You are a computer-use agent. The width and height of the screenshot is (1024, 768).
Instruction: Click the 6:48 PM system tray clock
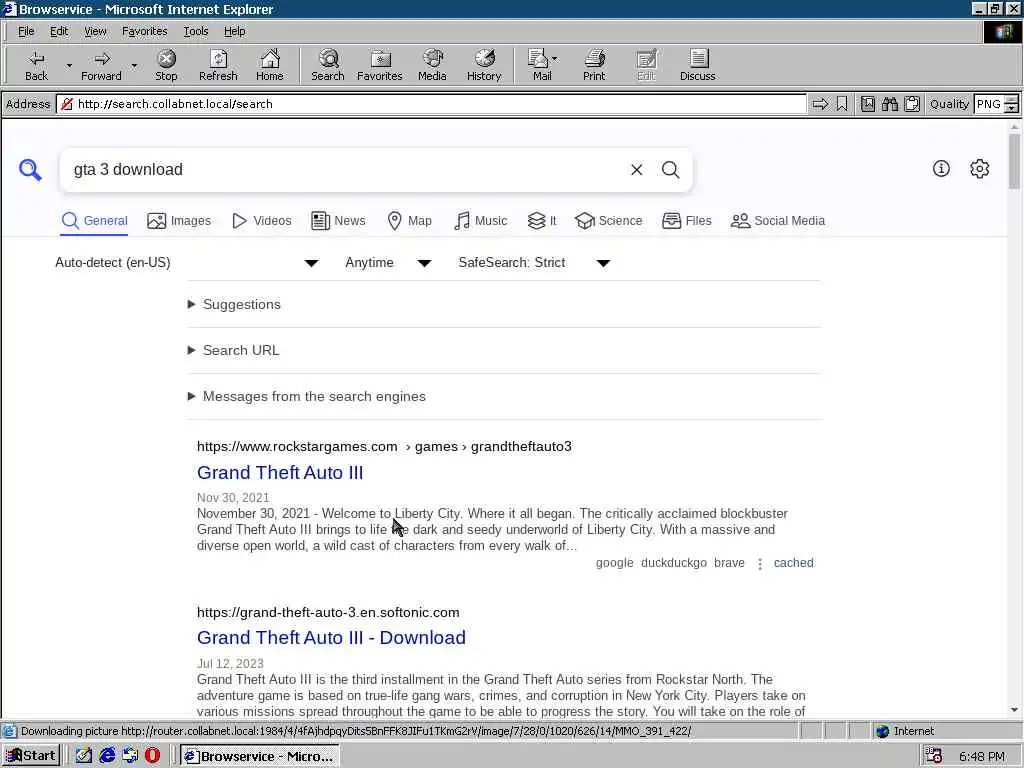pyautogui.click(x=982, y=756)
